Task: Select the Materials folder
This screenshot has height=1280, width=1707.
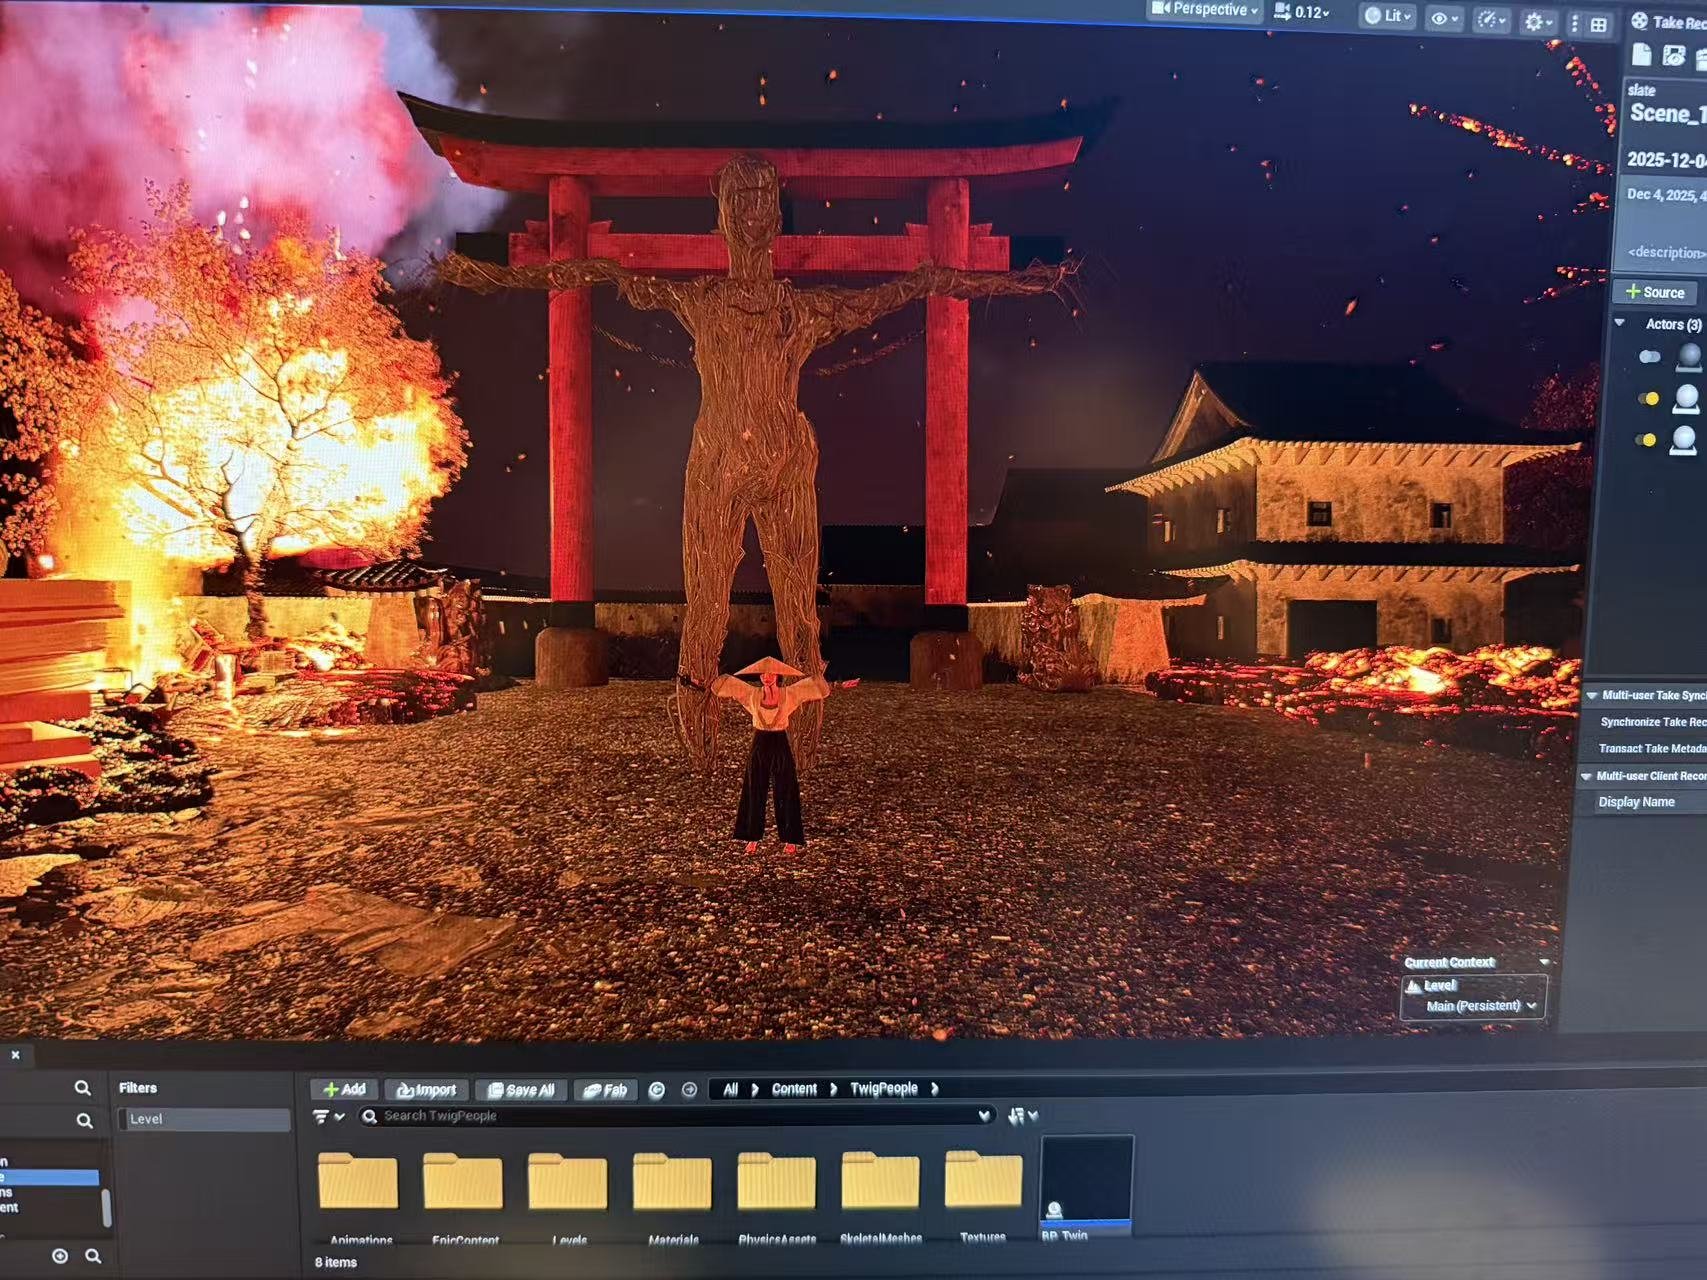Action: (x=673, y=1196)
